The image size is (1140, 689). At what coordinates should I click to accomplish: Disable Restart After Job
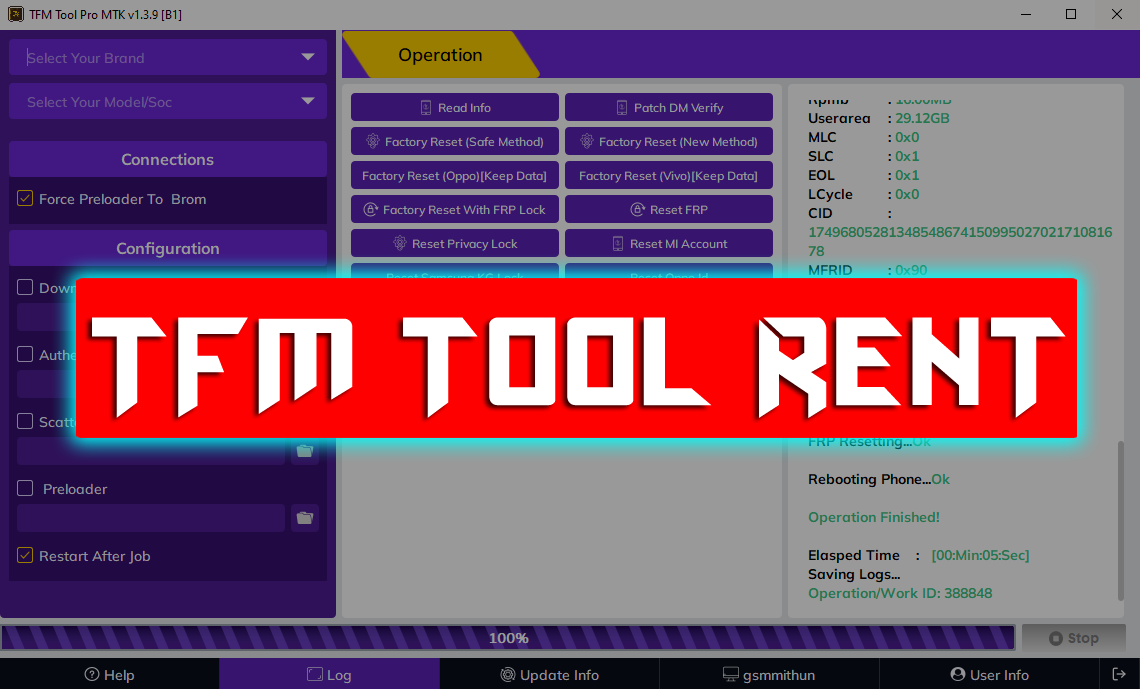(25, 555)
